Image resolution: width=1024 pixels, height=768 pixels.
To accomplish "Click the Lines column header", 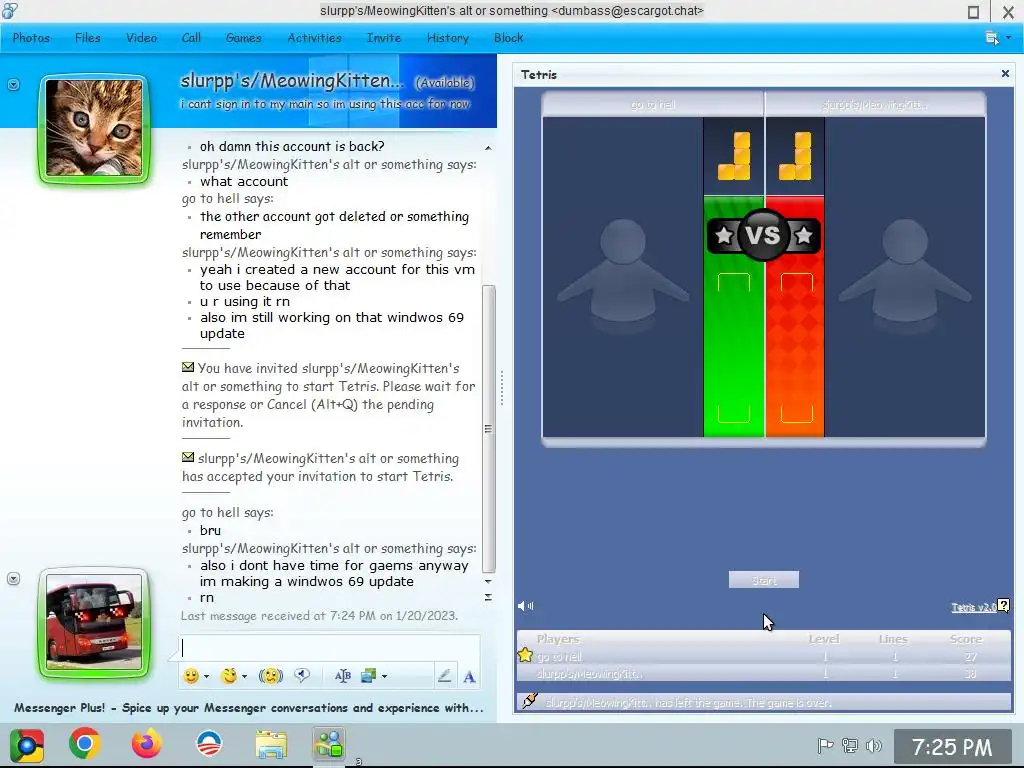I will tap(893, 639).
